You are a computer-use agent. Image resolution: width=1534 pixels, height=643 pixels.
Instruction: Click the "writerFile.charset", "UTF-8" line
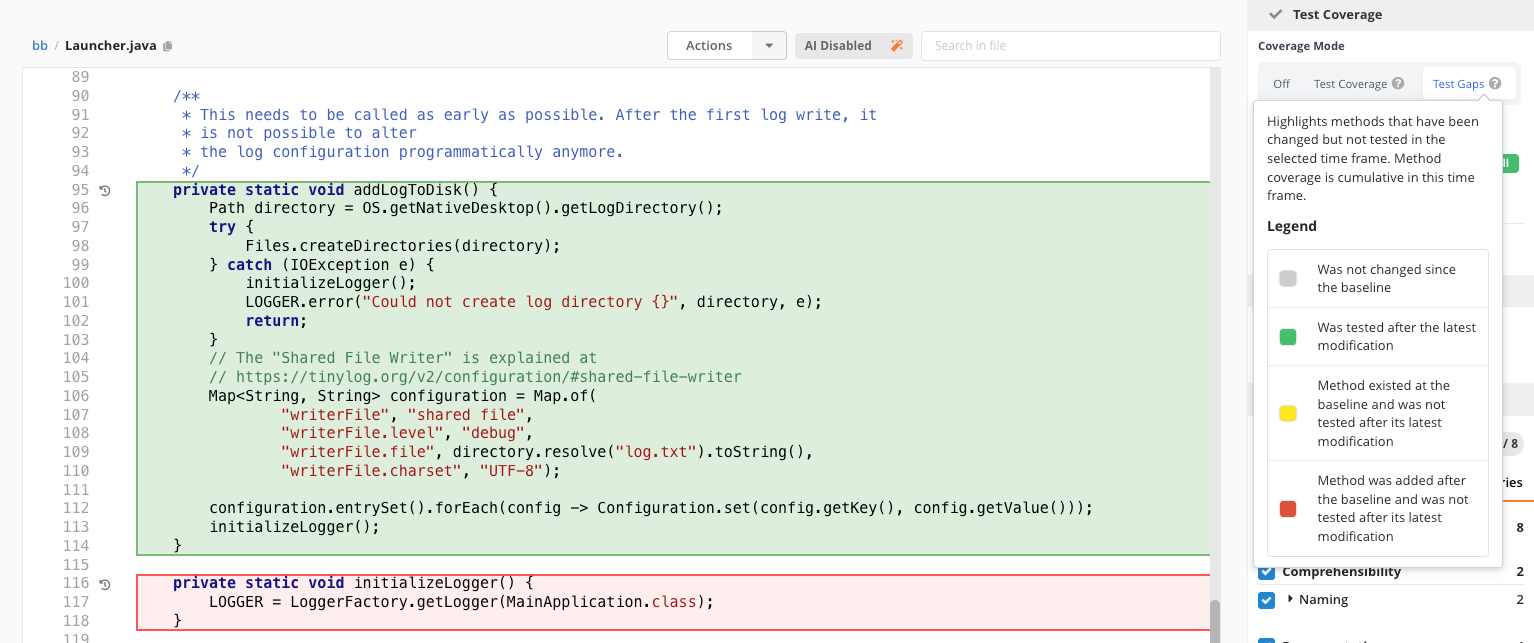[421, 471]
